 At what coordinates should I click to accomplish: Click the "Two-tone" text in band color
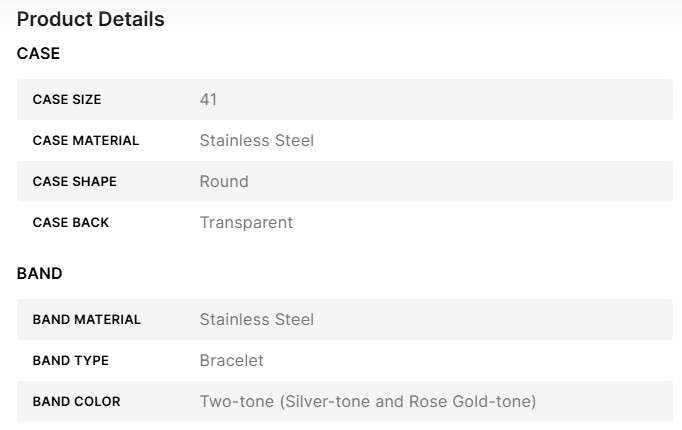236,402
